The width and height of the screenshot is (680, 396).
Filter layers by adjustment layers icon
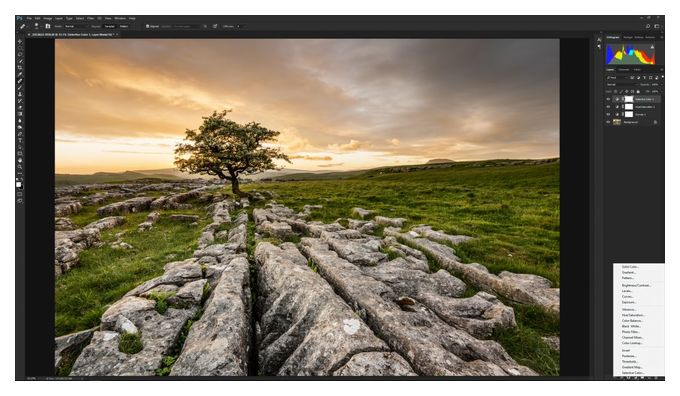tap(638, 78)
